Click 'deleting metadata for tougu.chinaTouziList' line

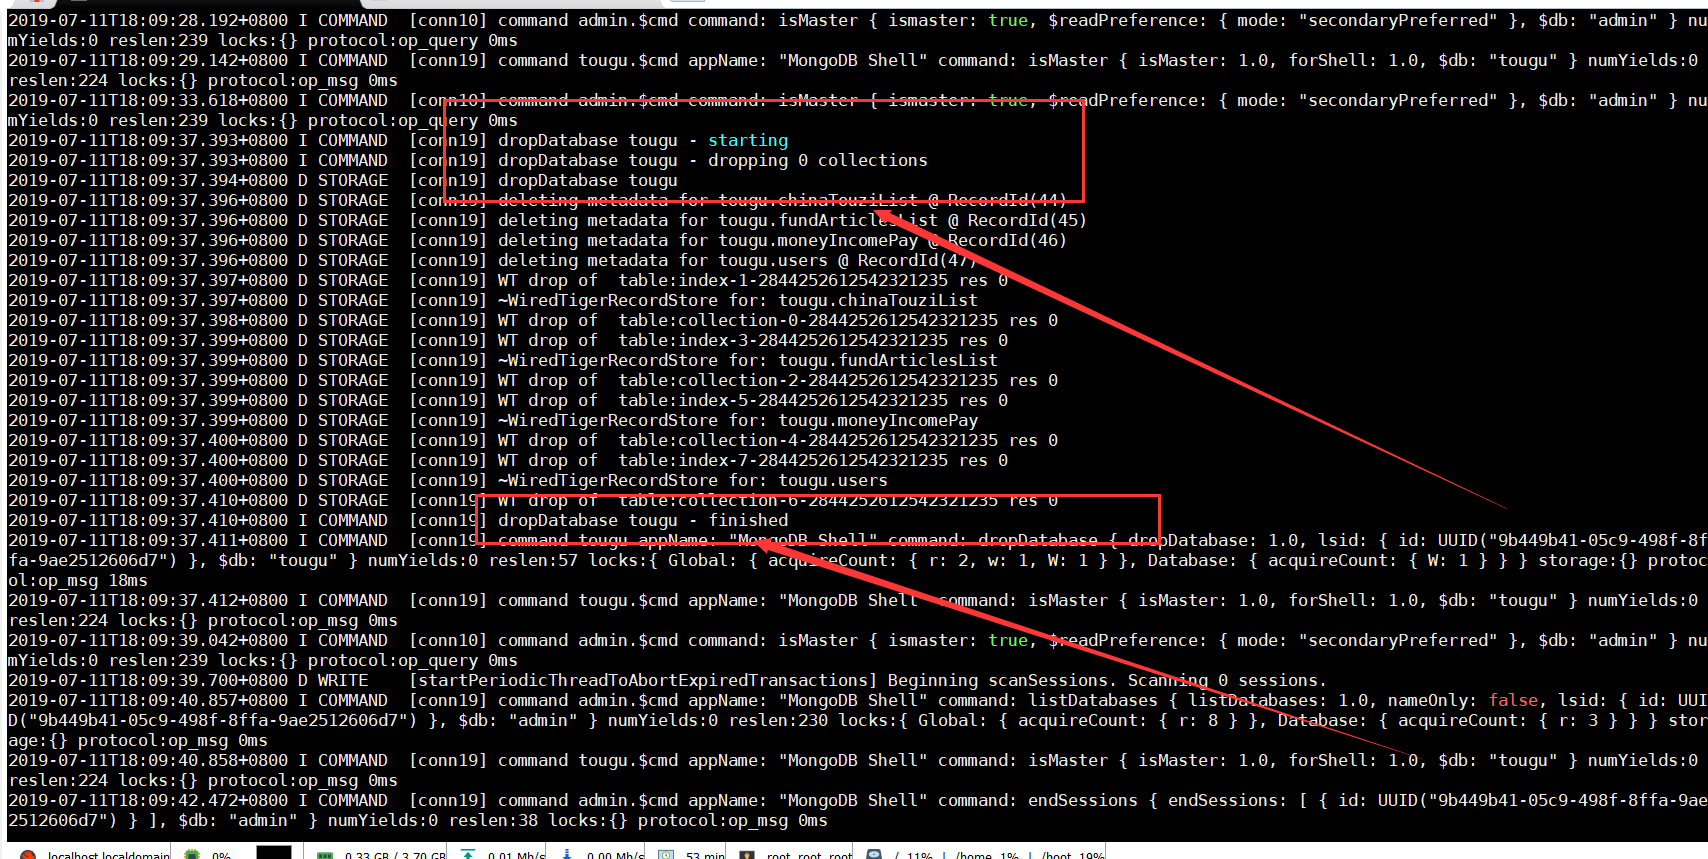[708, 200]
